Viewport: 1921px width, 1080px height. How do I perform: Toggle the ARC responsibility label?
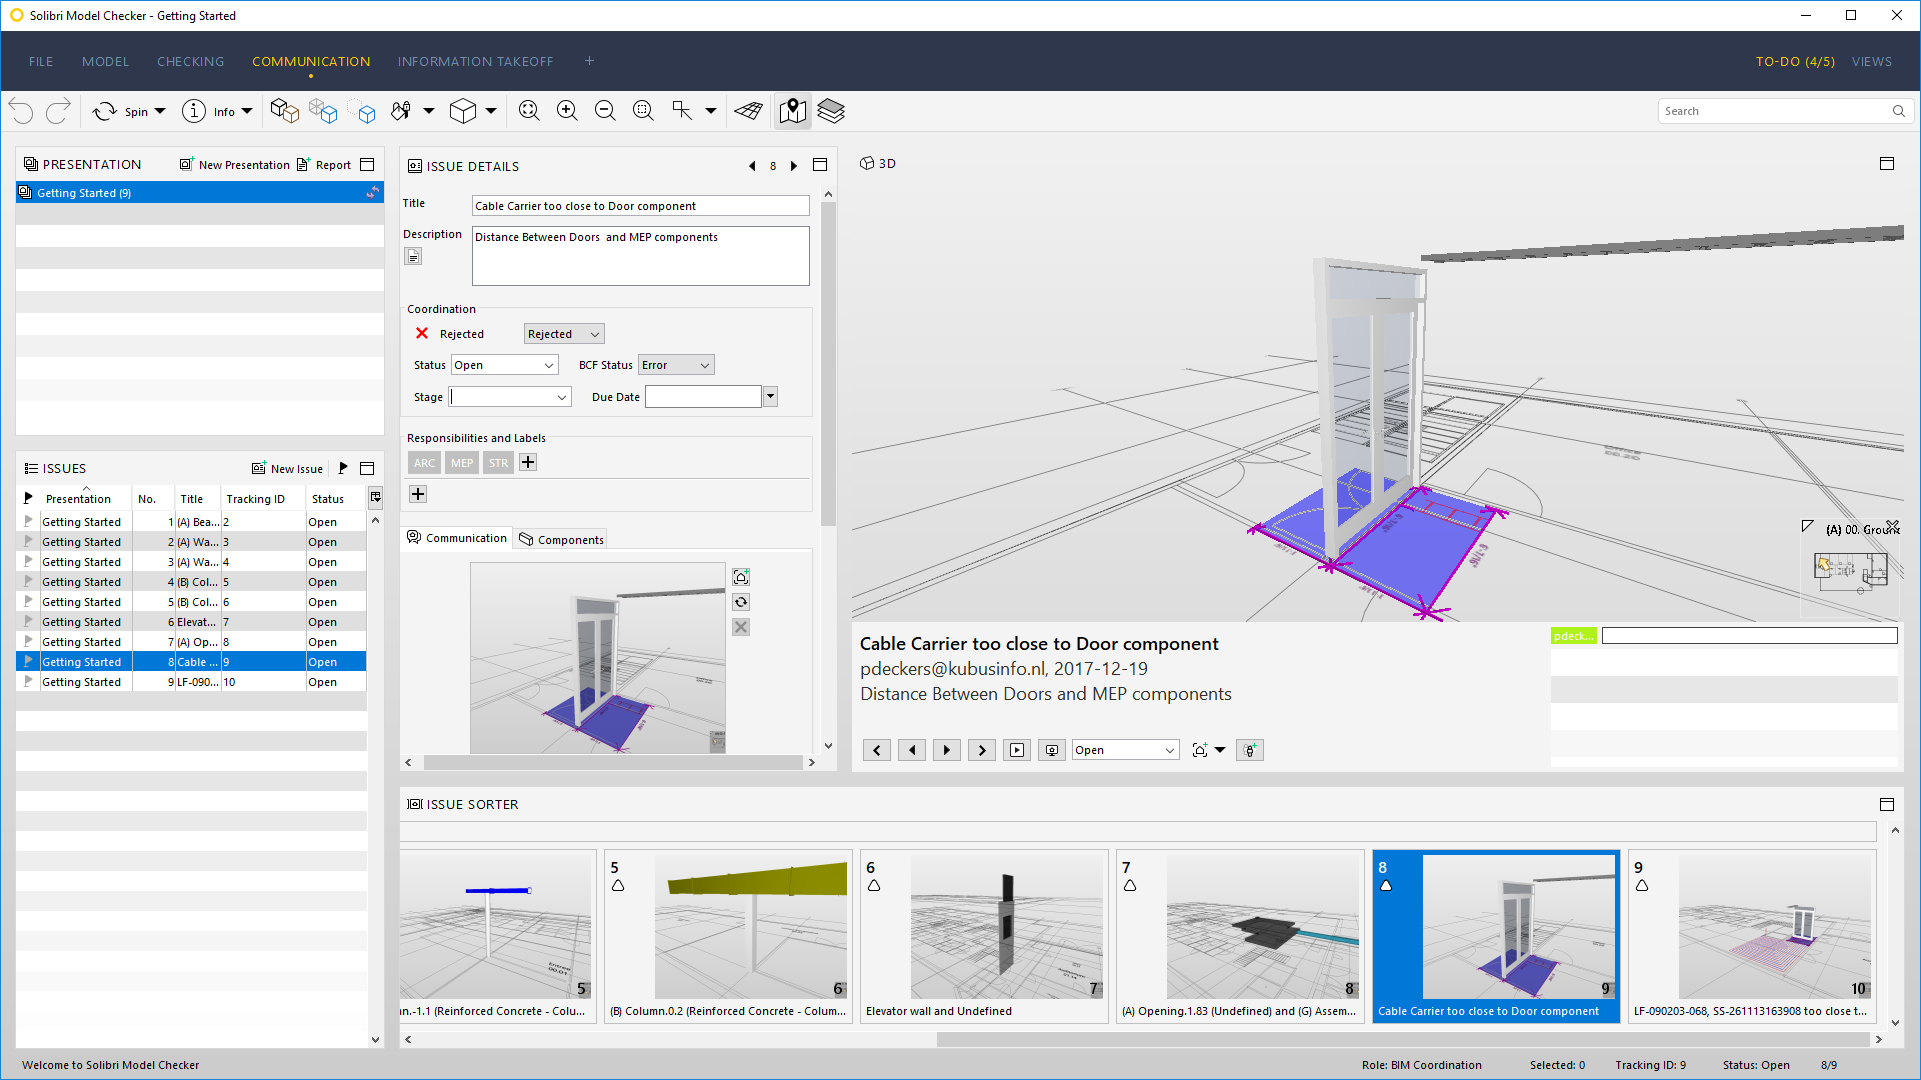pyautogui.click(x=424, y=463)
